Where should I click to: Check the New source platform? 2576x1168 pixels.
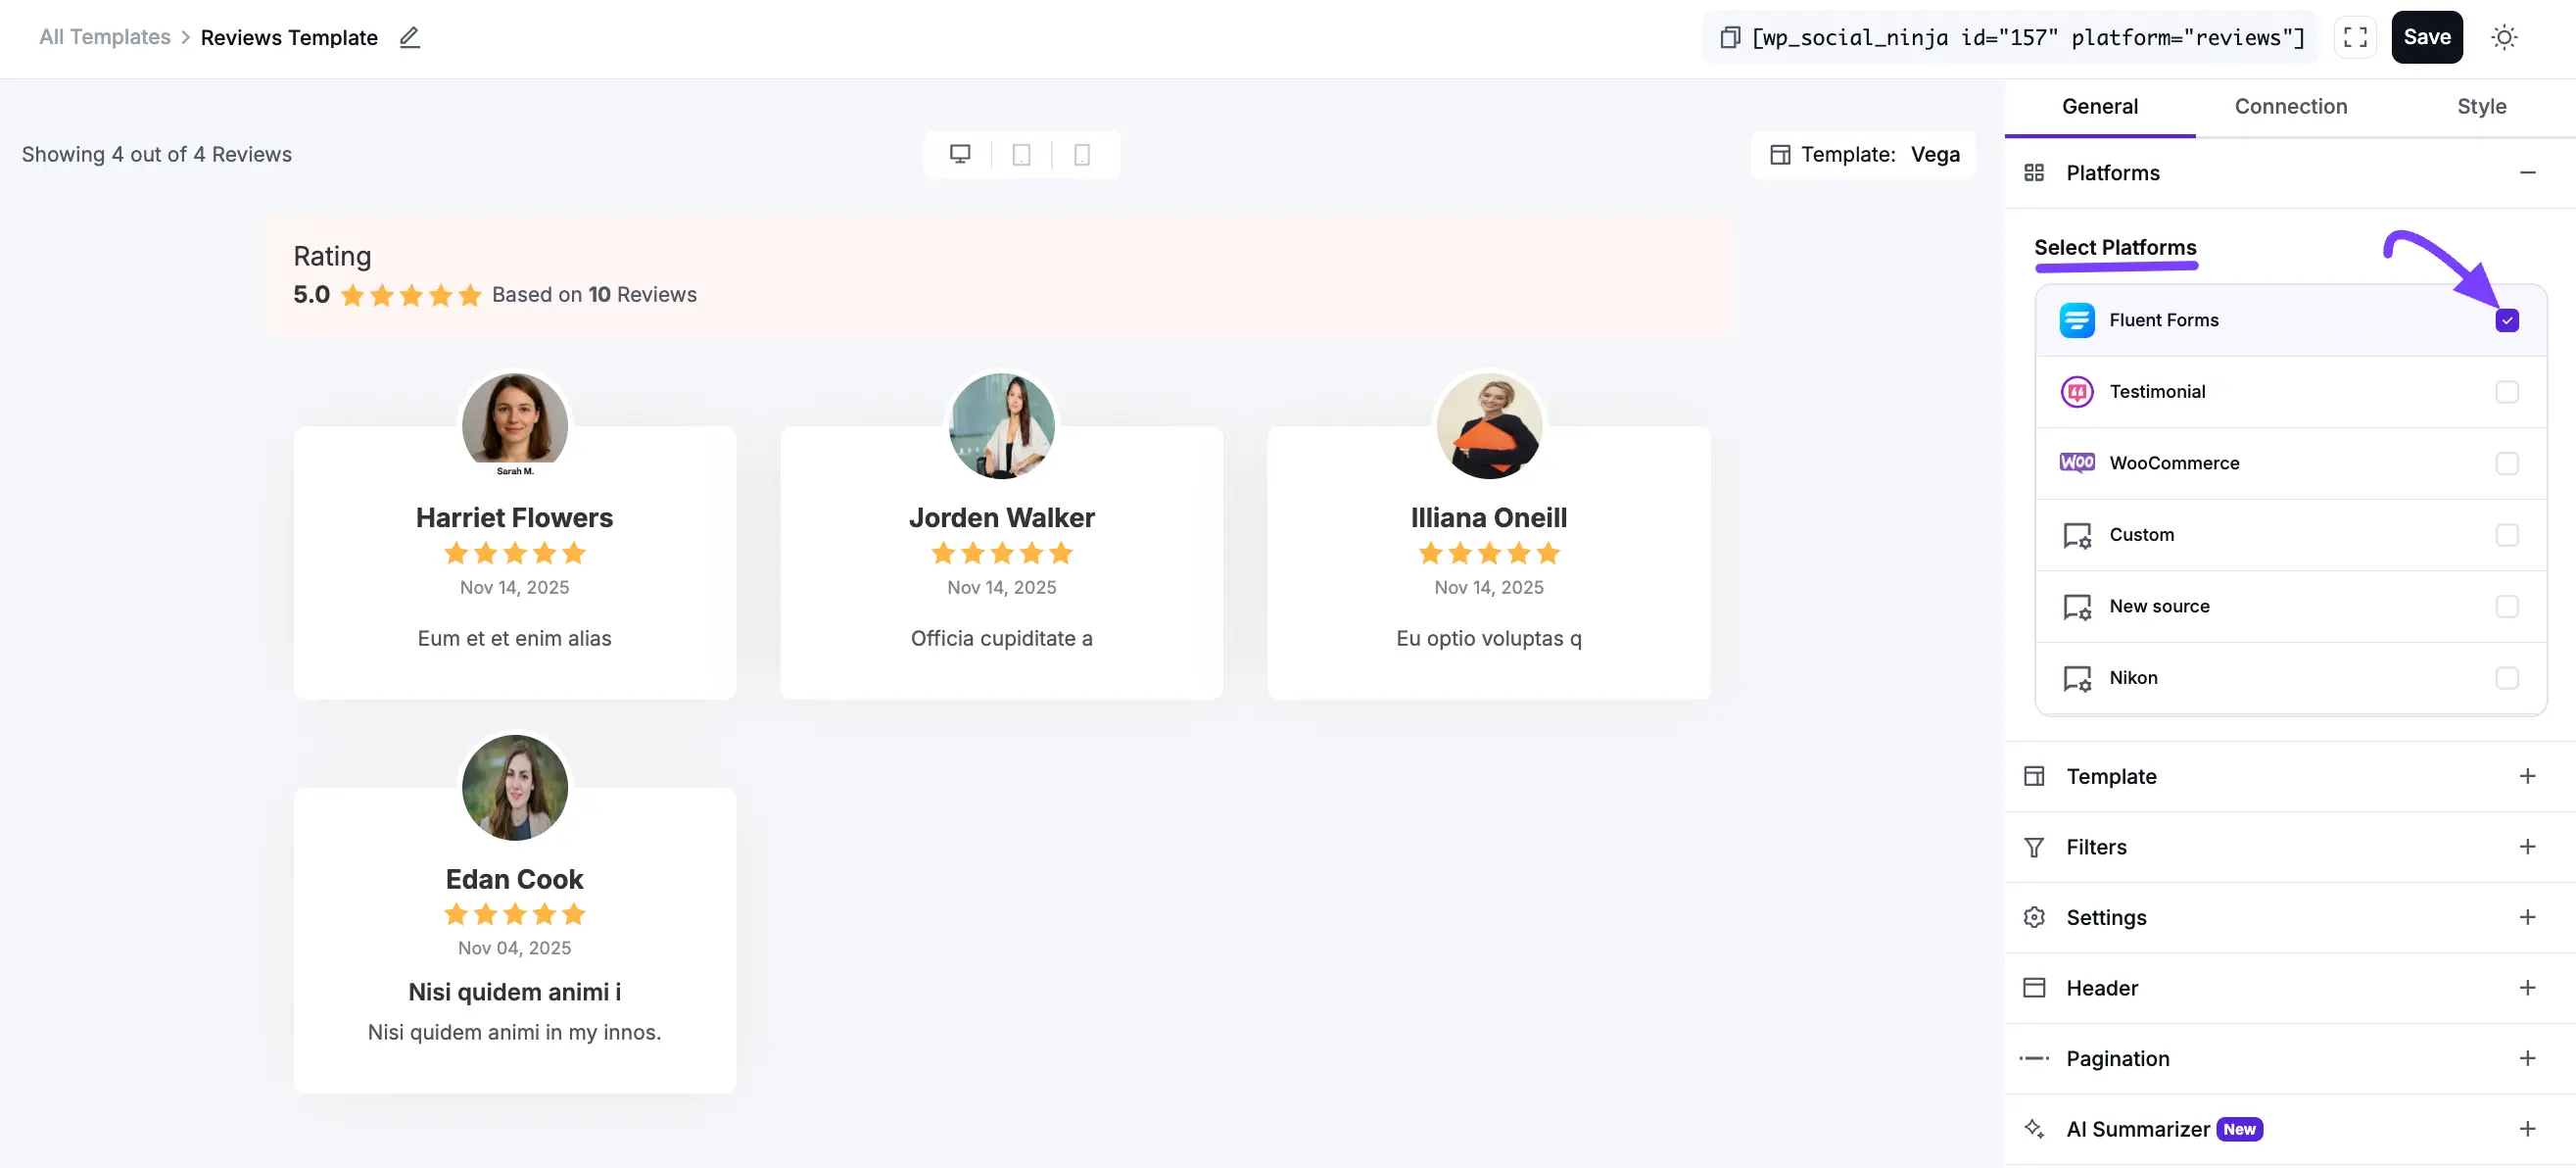[x=2507, y=606]
